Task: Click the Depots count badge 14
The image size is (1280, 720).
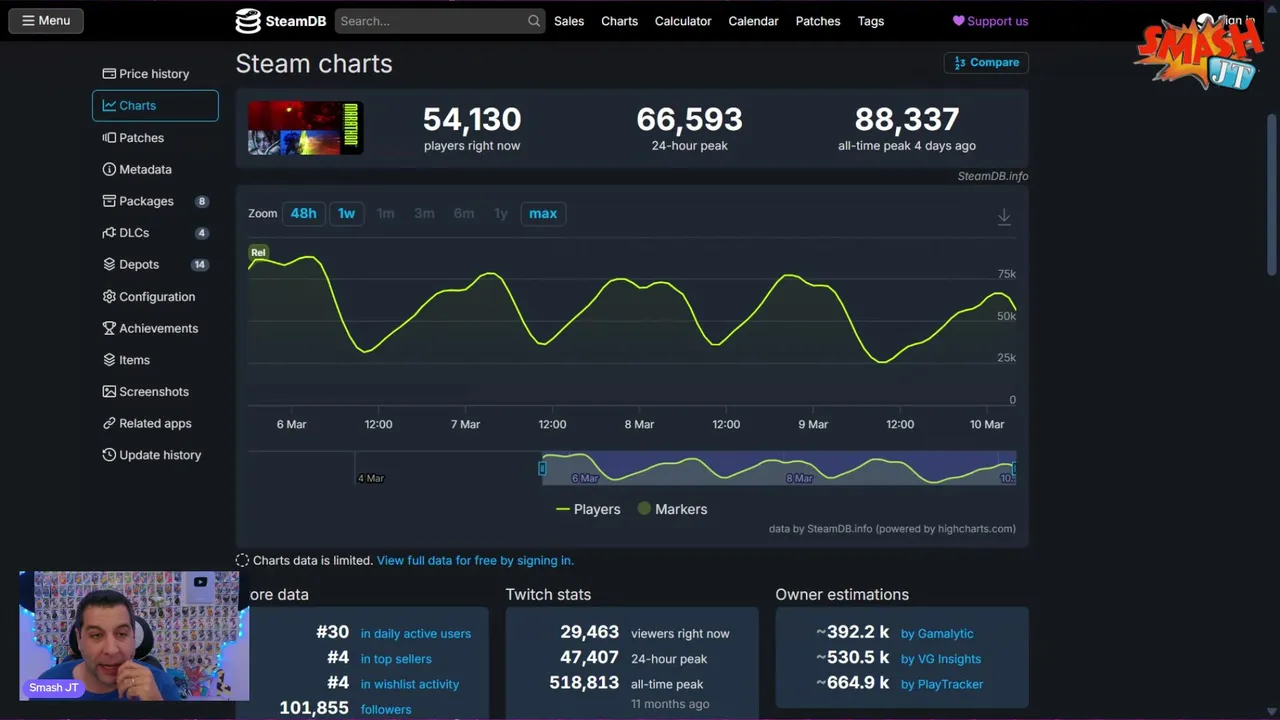Action: (x=199, y=265)
